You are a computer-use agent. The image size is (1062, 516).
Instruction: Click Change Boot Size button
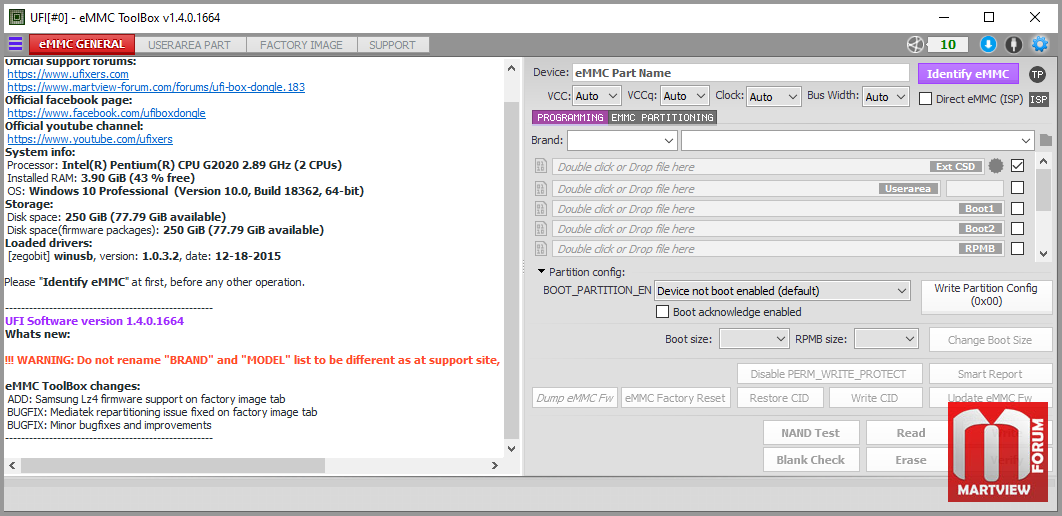coord(989,340)
